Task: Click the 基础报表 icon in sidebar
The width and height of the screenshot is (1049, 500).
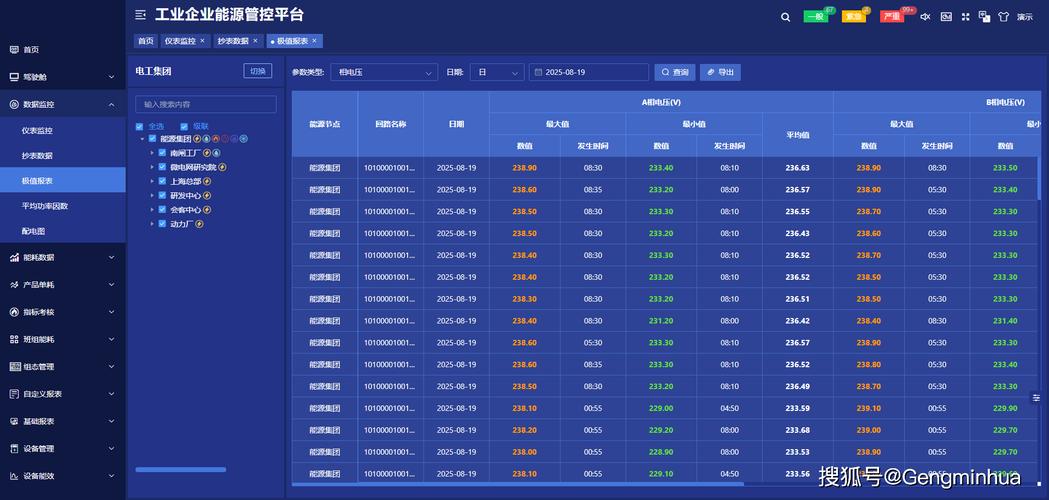Action: [14, 422]
